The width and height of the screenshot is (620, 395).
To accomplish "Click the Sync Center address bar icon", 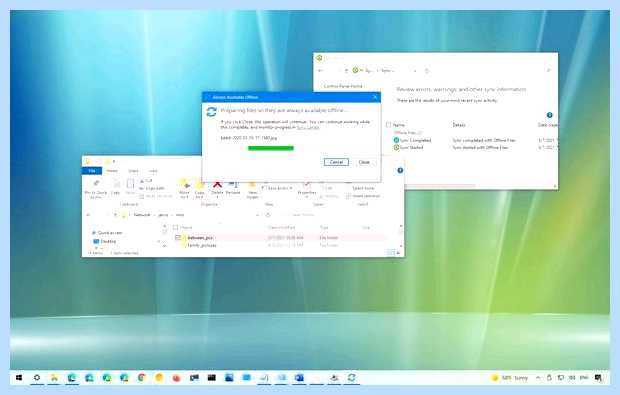I will click(355, 70).
